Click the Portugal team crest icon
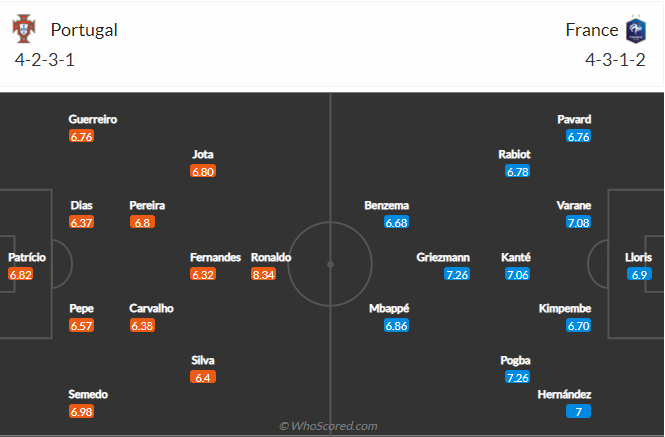The image size is (665, 437). click(24, 29)
